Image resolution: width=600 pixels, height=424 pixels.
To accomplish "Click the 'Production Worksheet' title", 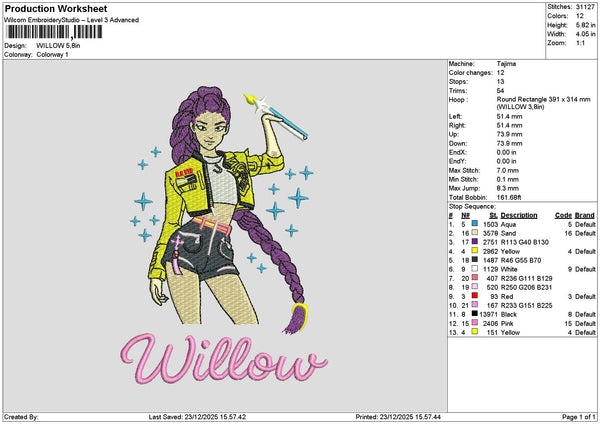I will tap(56, 8).
